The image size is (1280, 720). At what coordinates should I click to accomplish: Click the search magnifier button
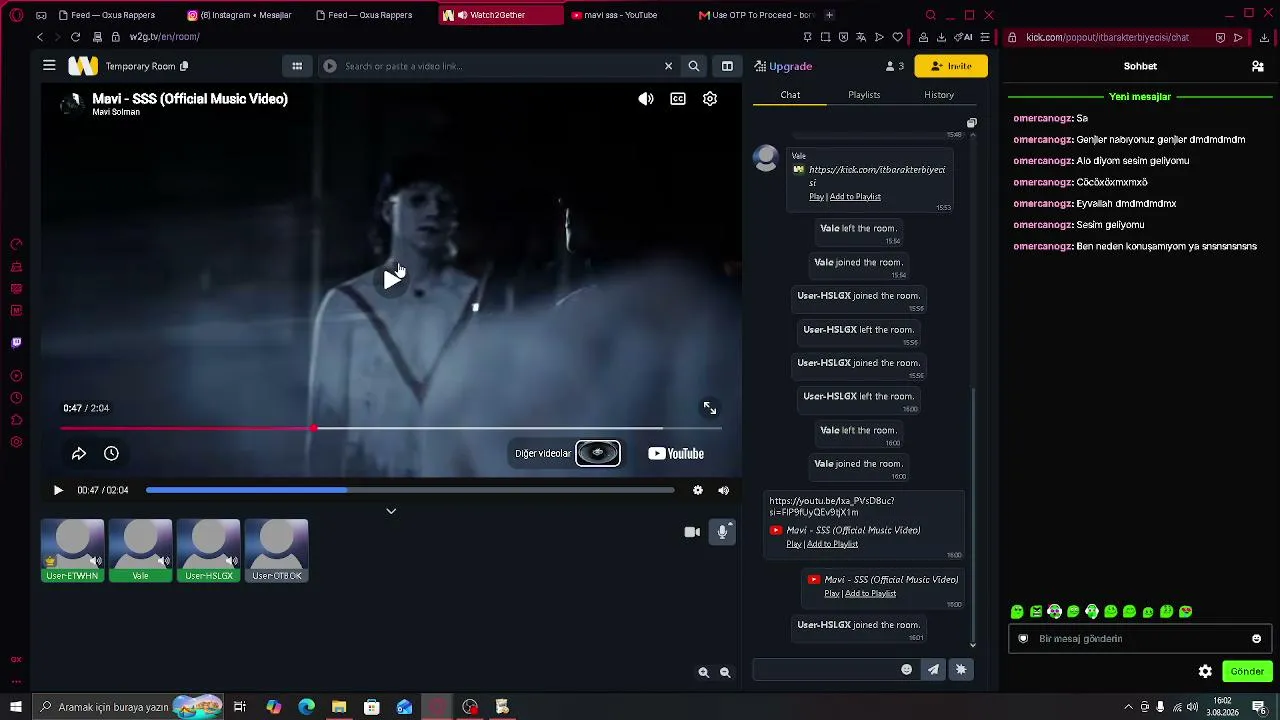(x=694, y=66)
